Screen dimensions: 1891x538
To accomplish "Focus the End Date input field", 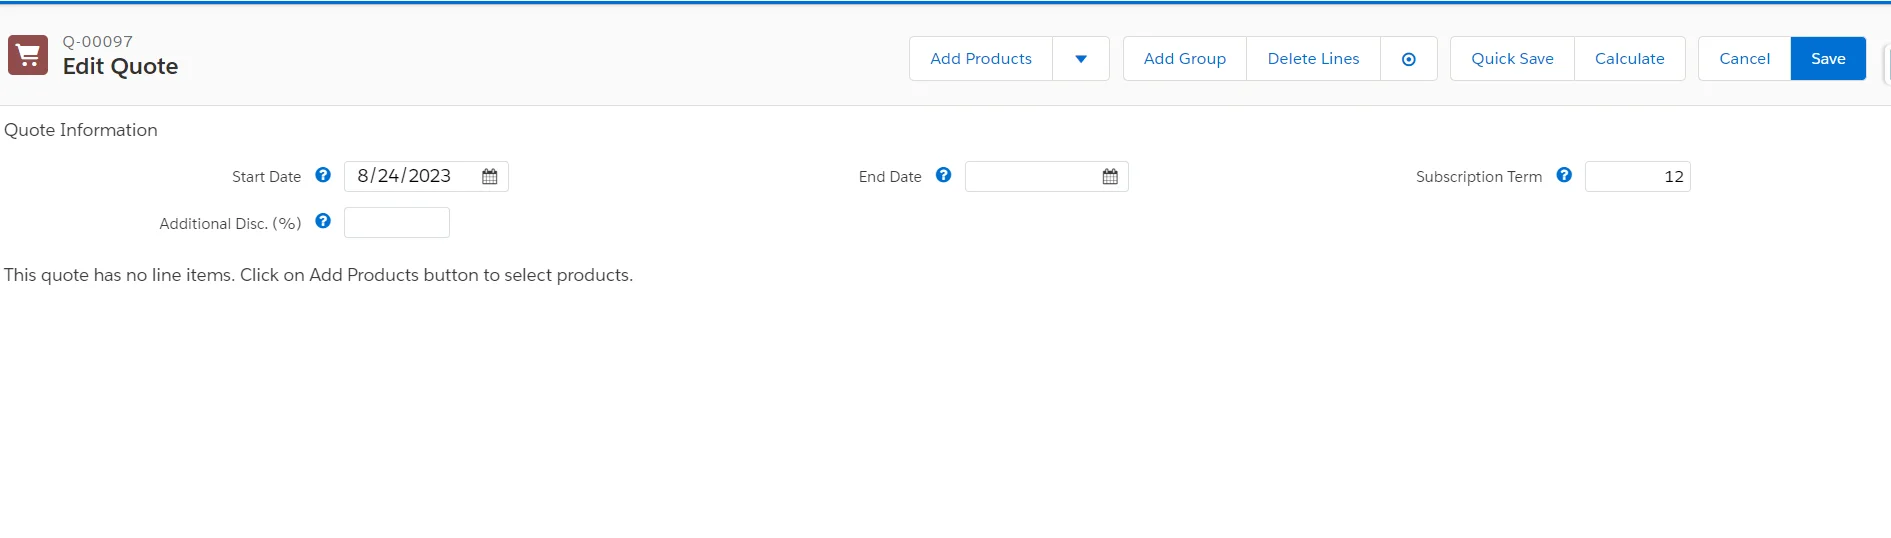I will [1030, 177].
